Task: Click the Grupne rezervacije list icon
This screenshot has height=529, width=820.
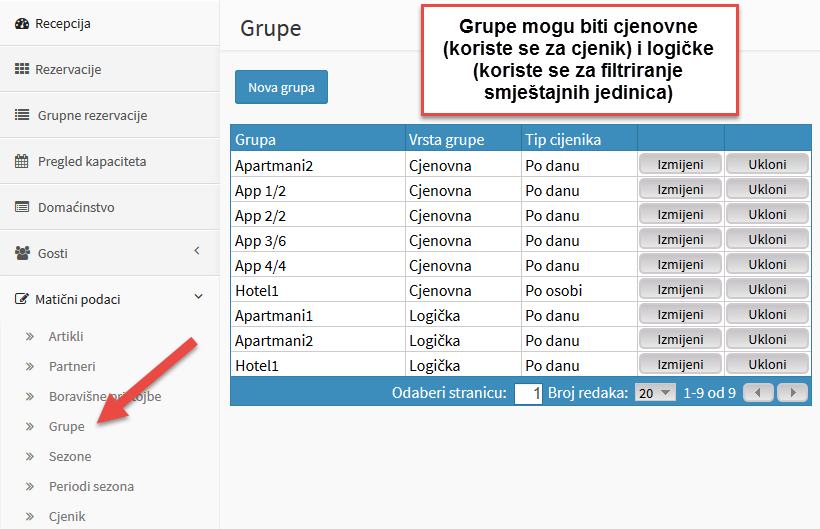Action: coord(22,115)
